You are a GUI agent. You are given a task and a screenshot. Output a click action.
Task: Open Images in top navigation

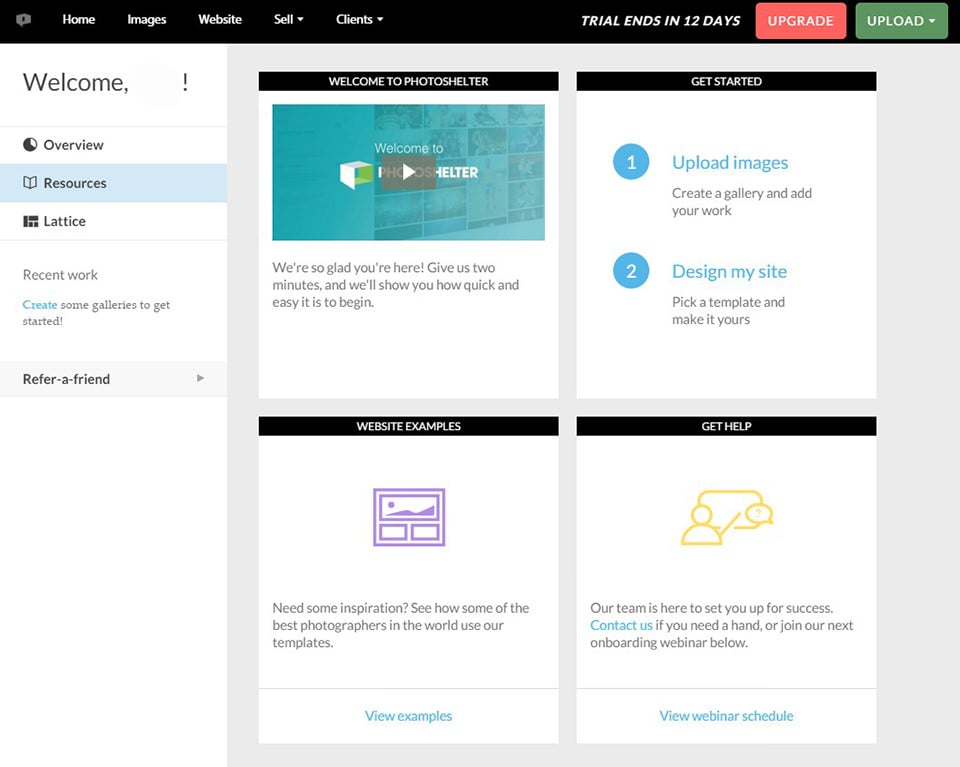coord(146,20)
